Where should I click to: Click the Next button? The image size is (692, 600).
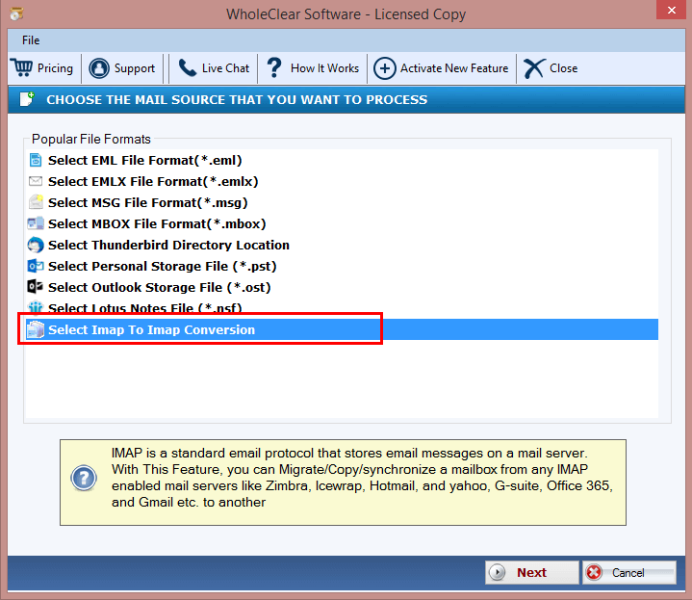(x=531, y=573)
